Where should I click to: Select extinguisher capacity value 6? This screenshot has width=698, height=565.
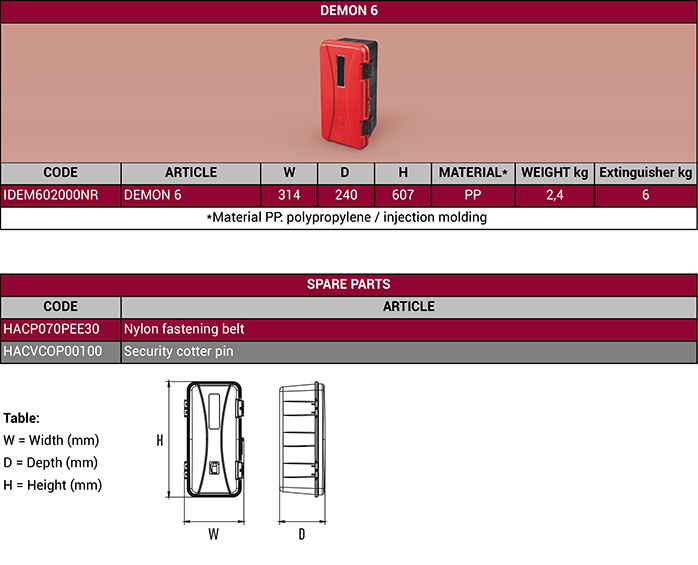click(645, 195)
